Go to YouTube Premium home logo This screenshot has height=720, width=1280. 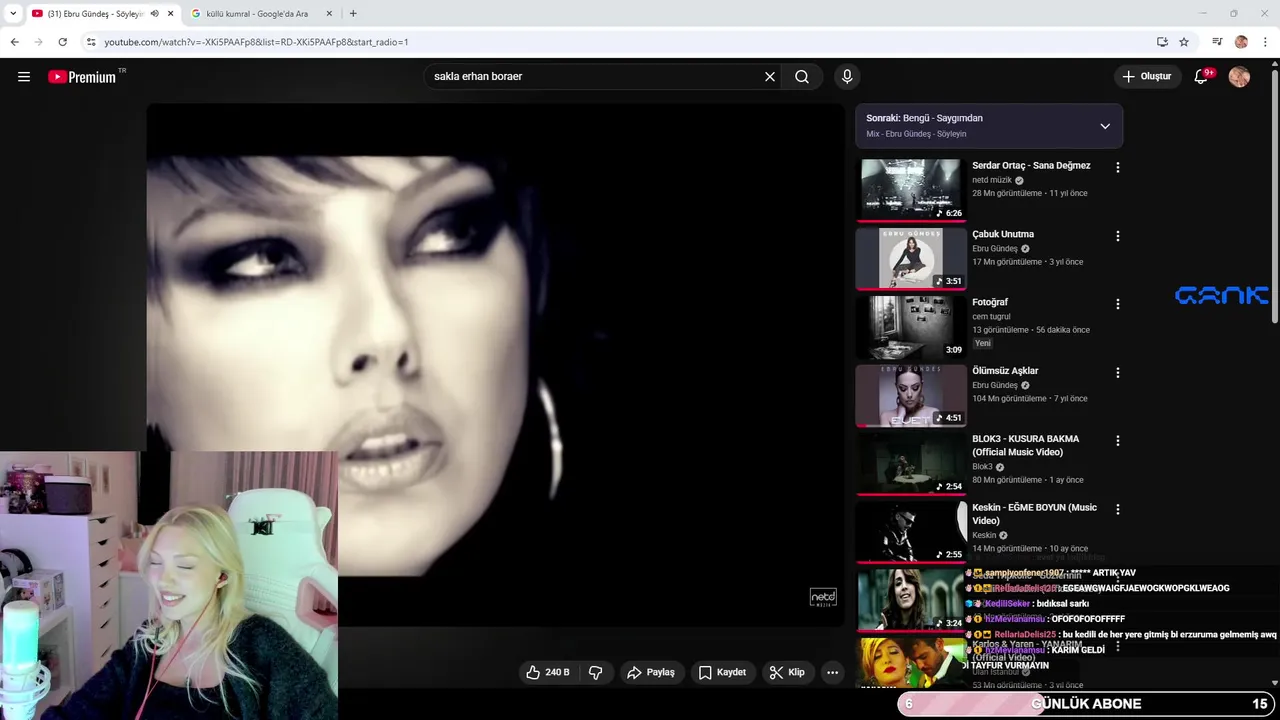pyautogui.click(x=82, y=77)
